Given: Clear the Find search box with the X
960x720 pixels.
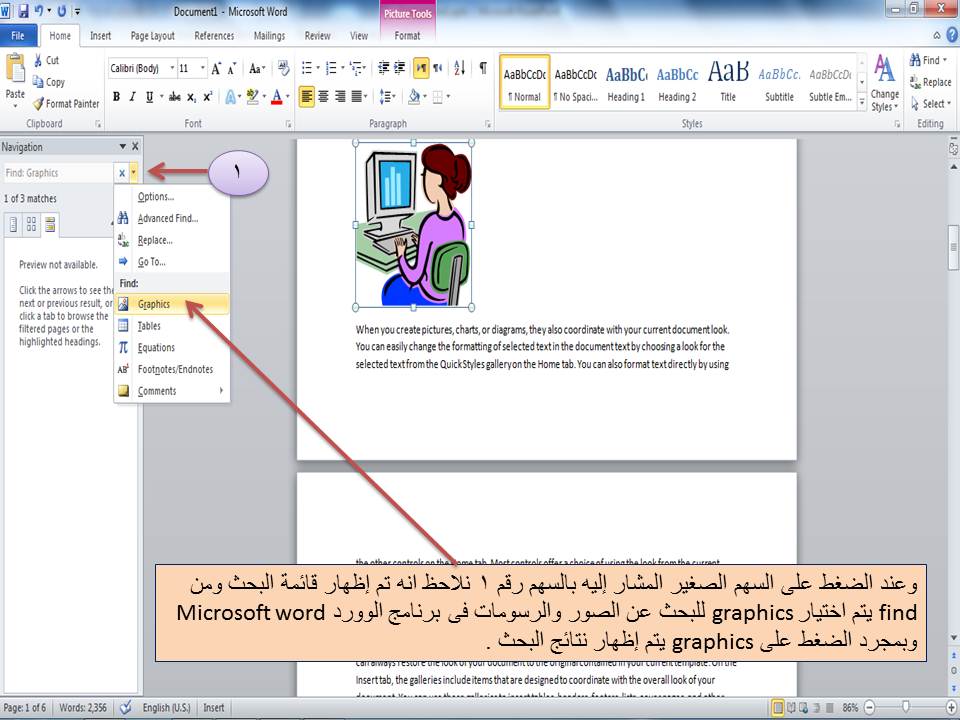Looking at the screenshot, I should click(x=122, y=173).
